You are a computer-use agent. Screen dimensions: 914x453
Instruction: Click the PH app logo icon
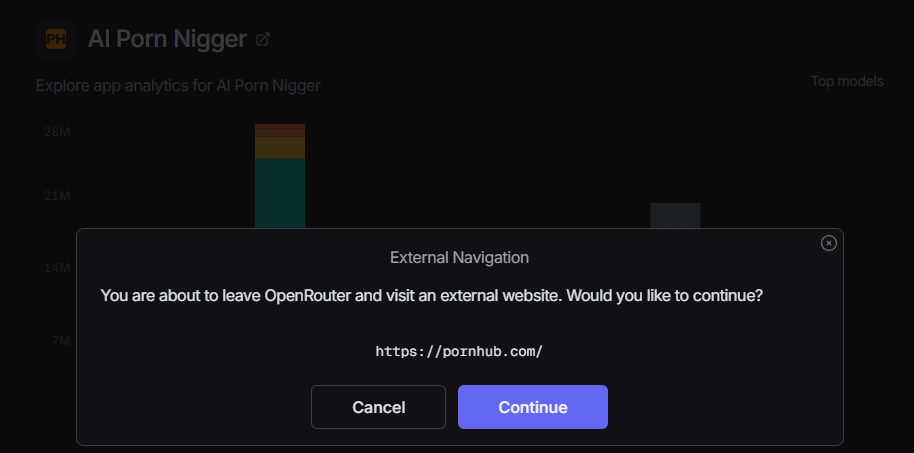click(x=56, y=39)
